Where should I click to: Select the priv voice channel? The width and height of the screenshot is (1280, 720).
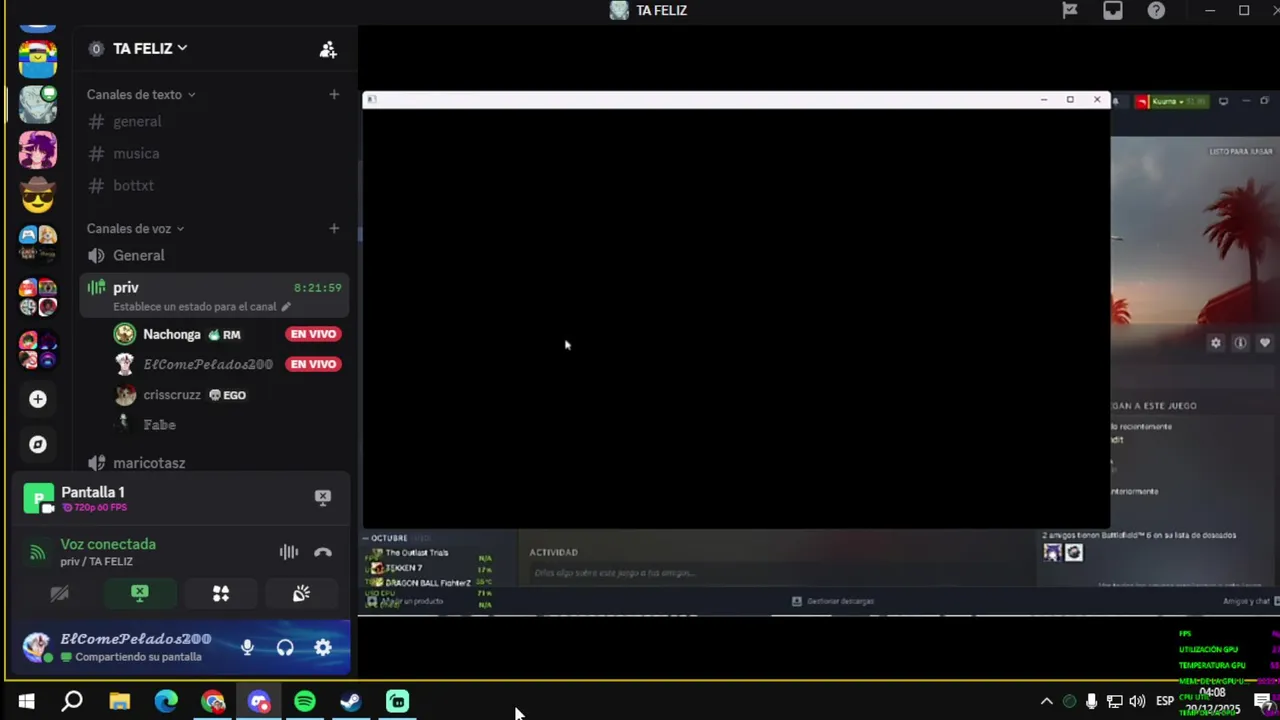[126, 287]
